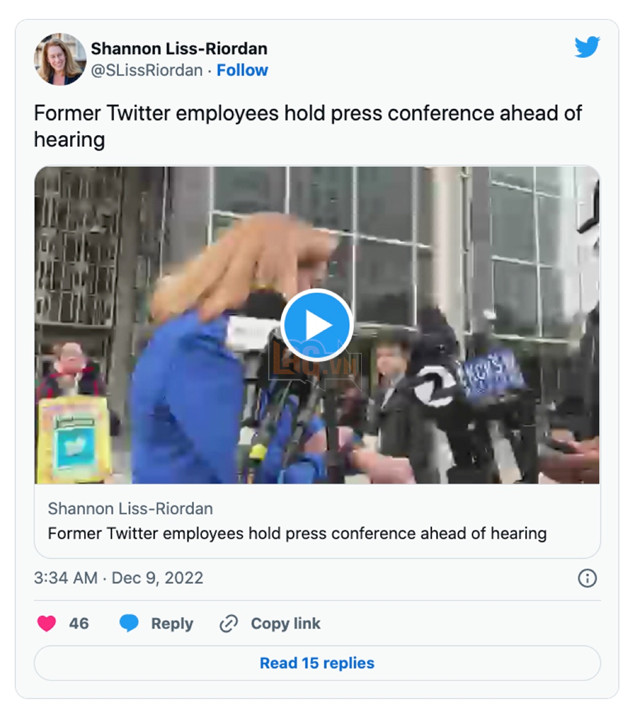Click the Copy link text

(285, 623)
